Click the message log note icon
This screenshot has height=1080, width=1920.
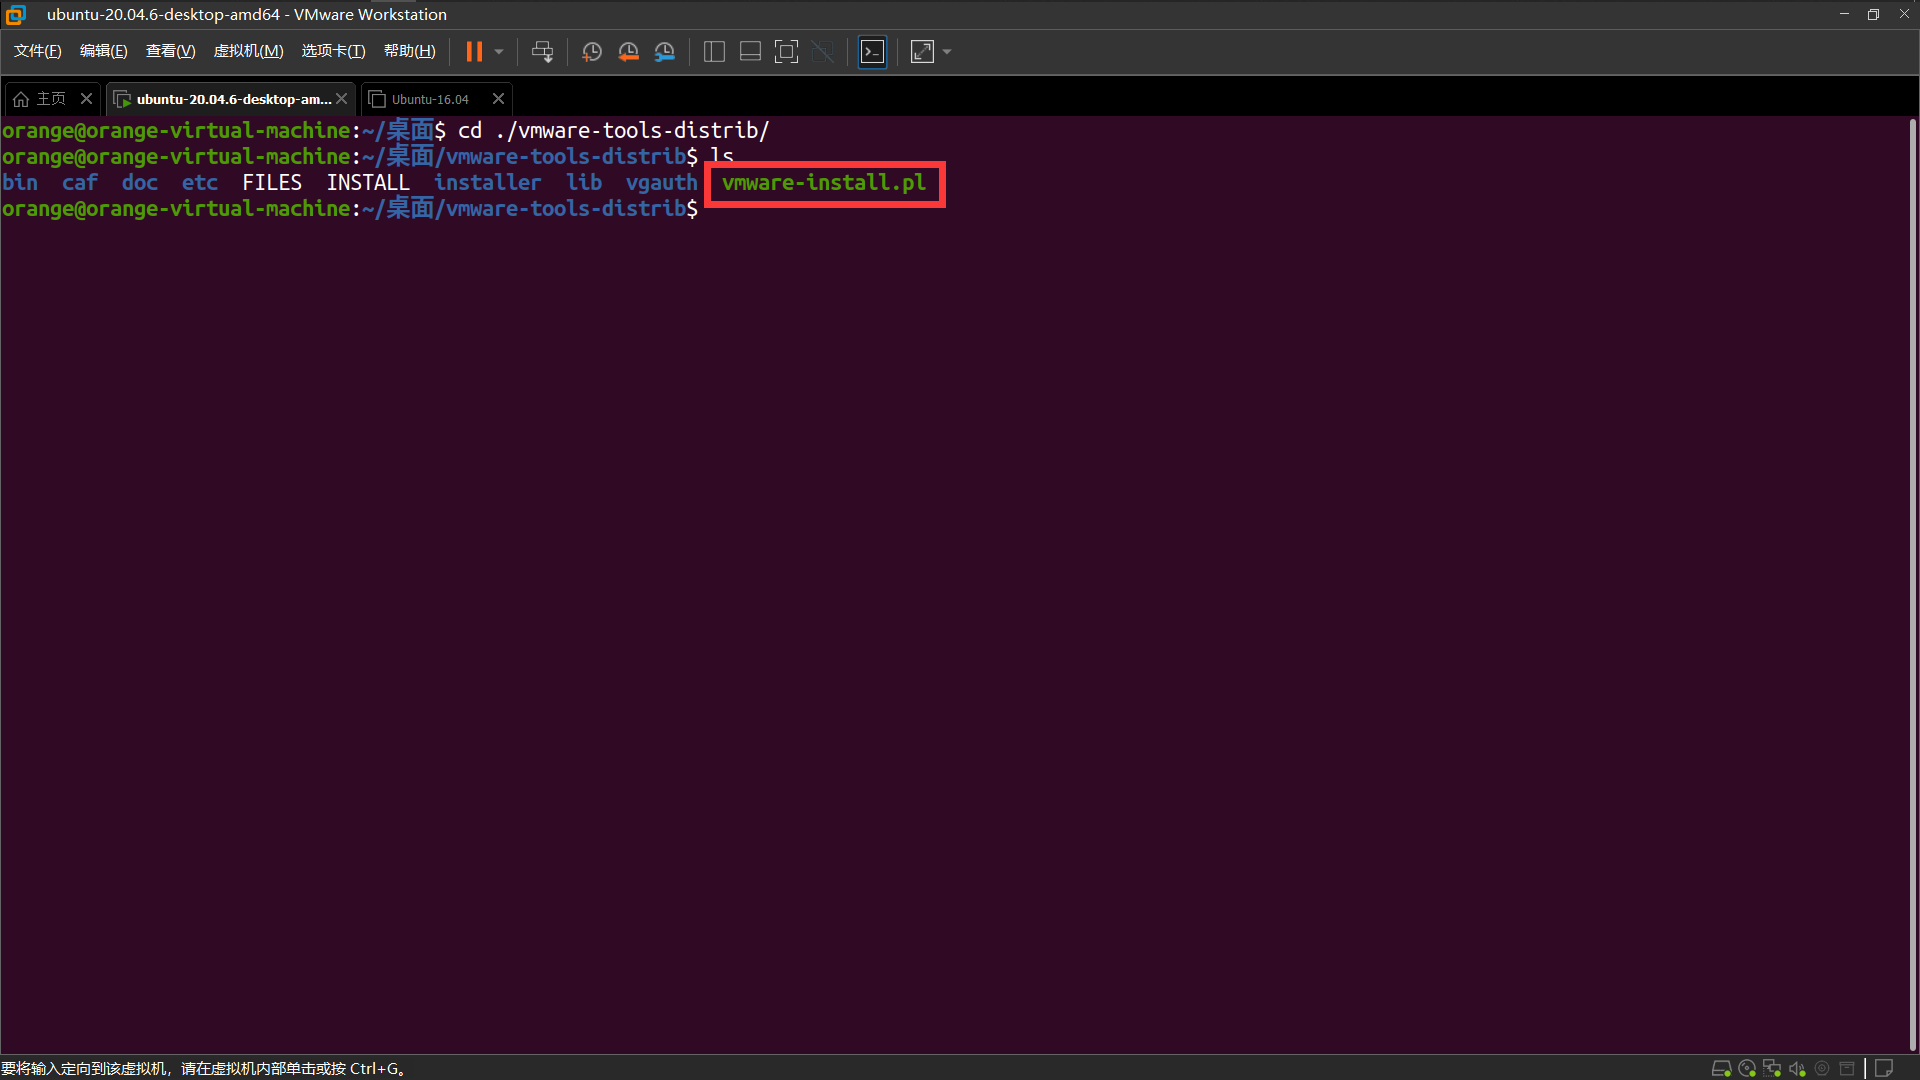click(x=1884, y=1068)
